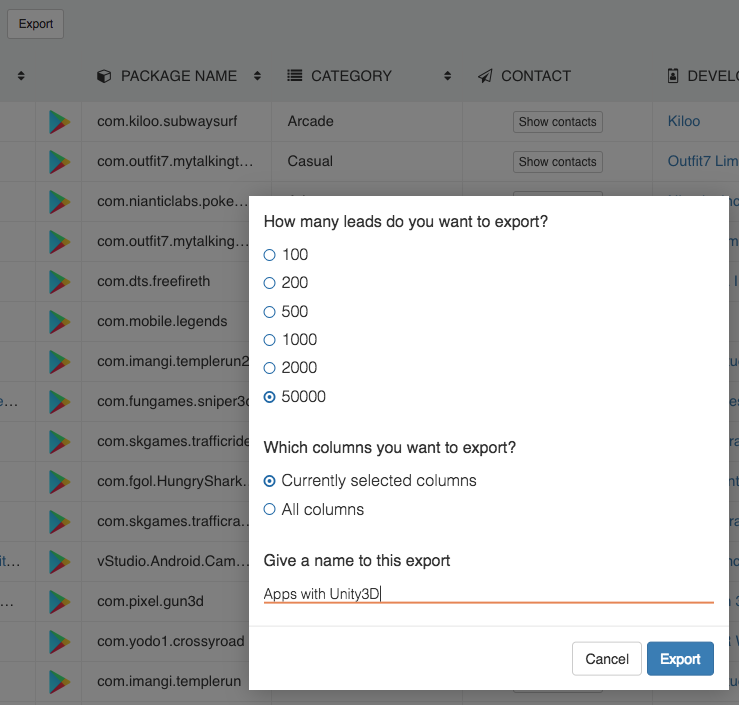Select the 50000 leads radio option
739x705 pixels.
[x=269, y=397]
